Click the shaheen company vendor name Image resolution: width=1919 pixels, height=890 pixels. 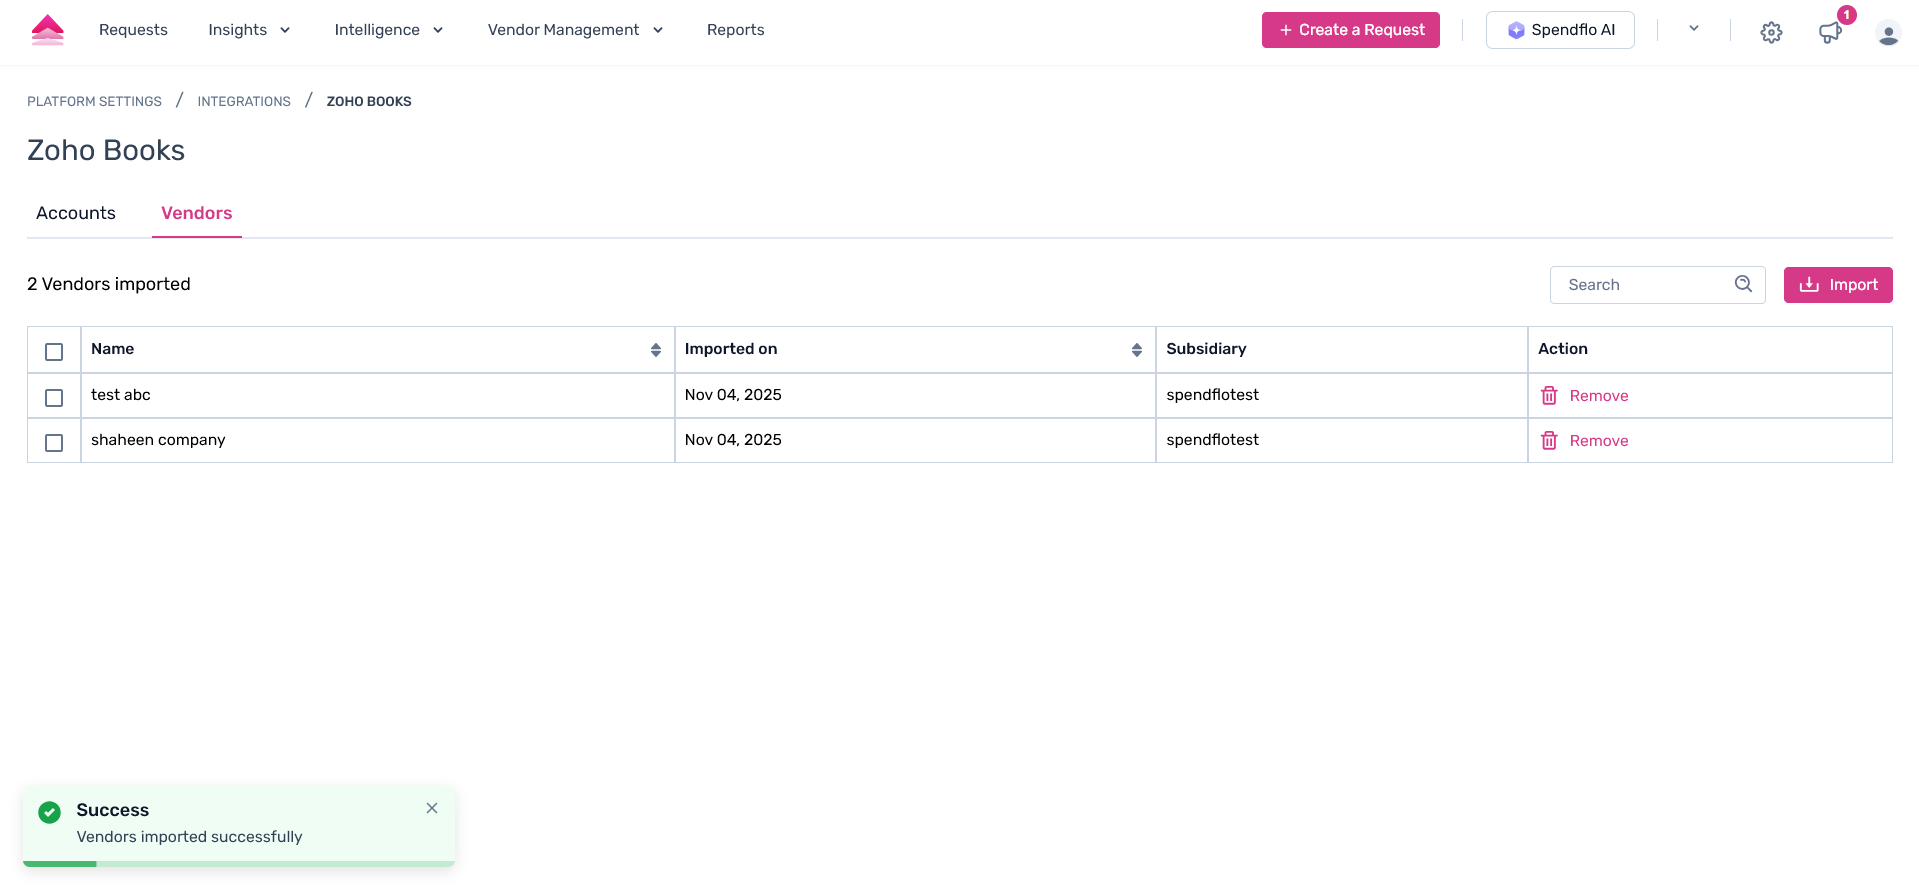[158, 440]
